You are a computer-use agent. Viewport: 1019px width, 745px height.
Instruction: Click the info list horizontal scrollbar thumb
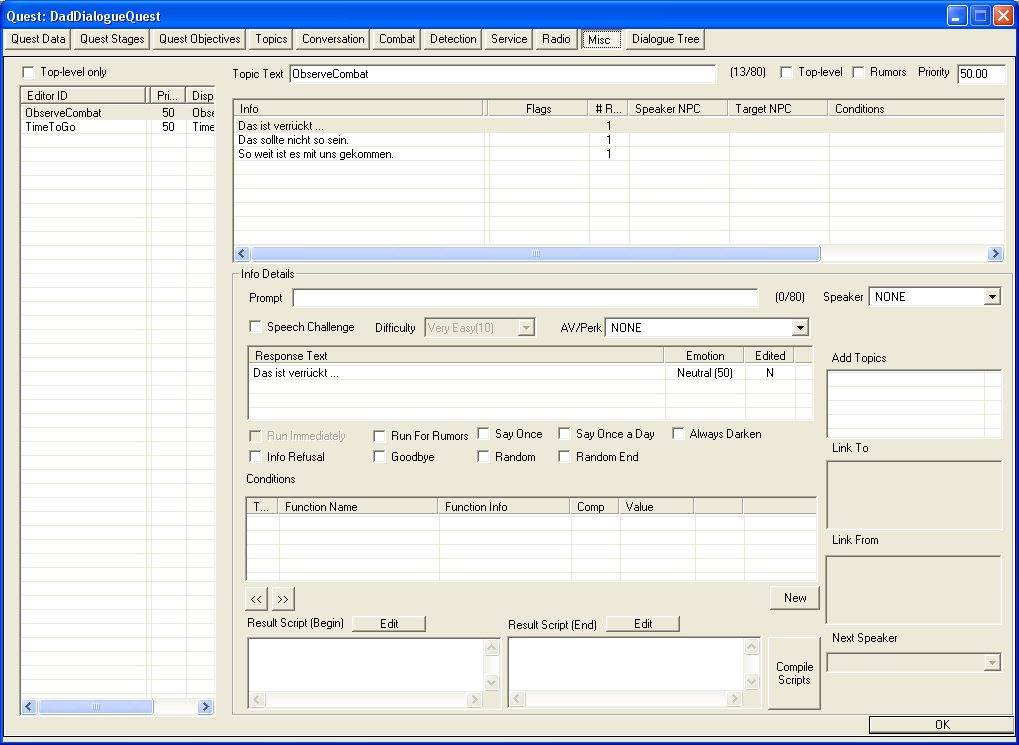(x=535, y=254)
